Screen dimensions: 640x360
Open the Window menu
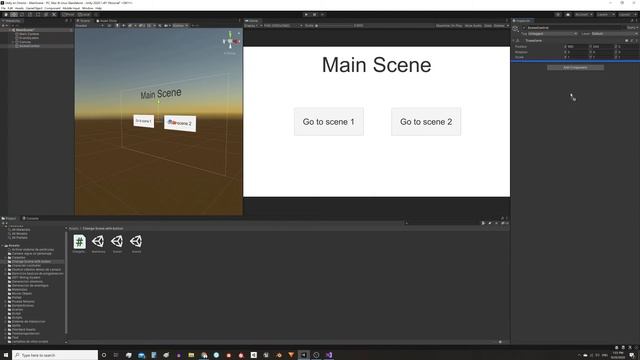coord(87,8)
